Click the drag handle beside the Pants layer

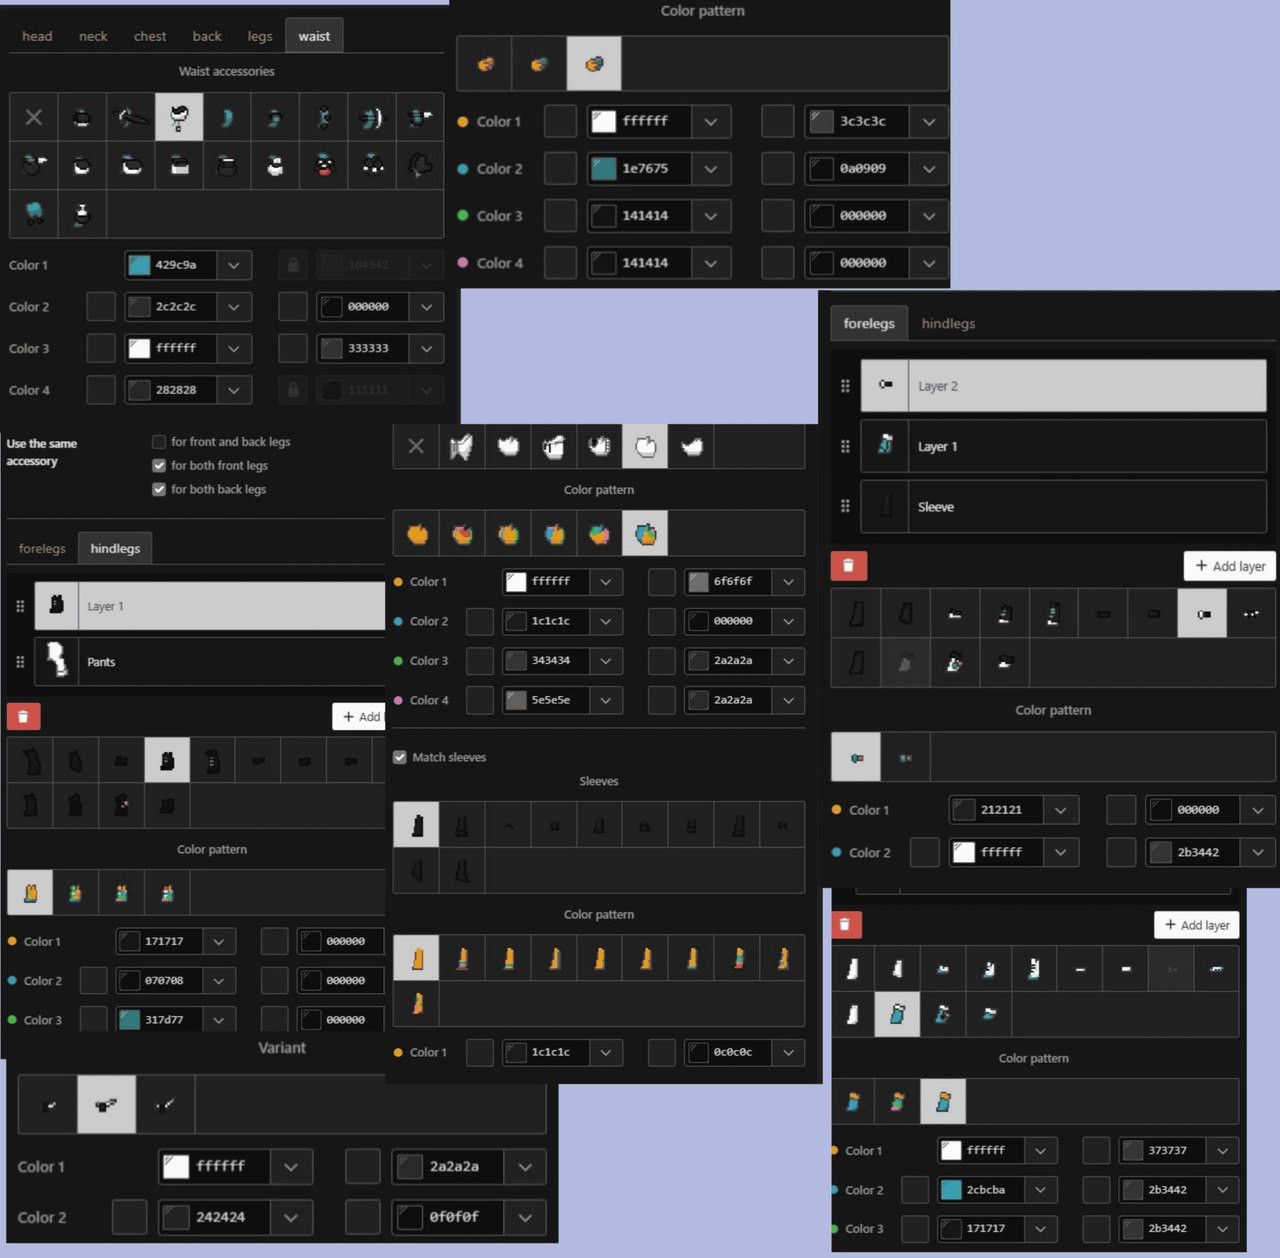coord(20,662)
